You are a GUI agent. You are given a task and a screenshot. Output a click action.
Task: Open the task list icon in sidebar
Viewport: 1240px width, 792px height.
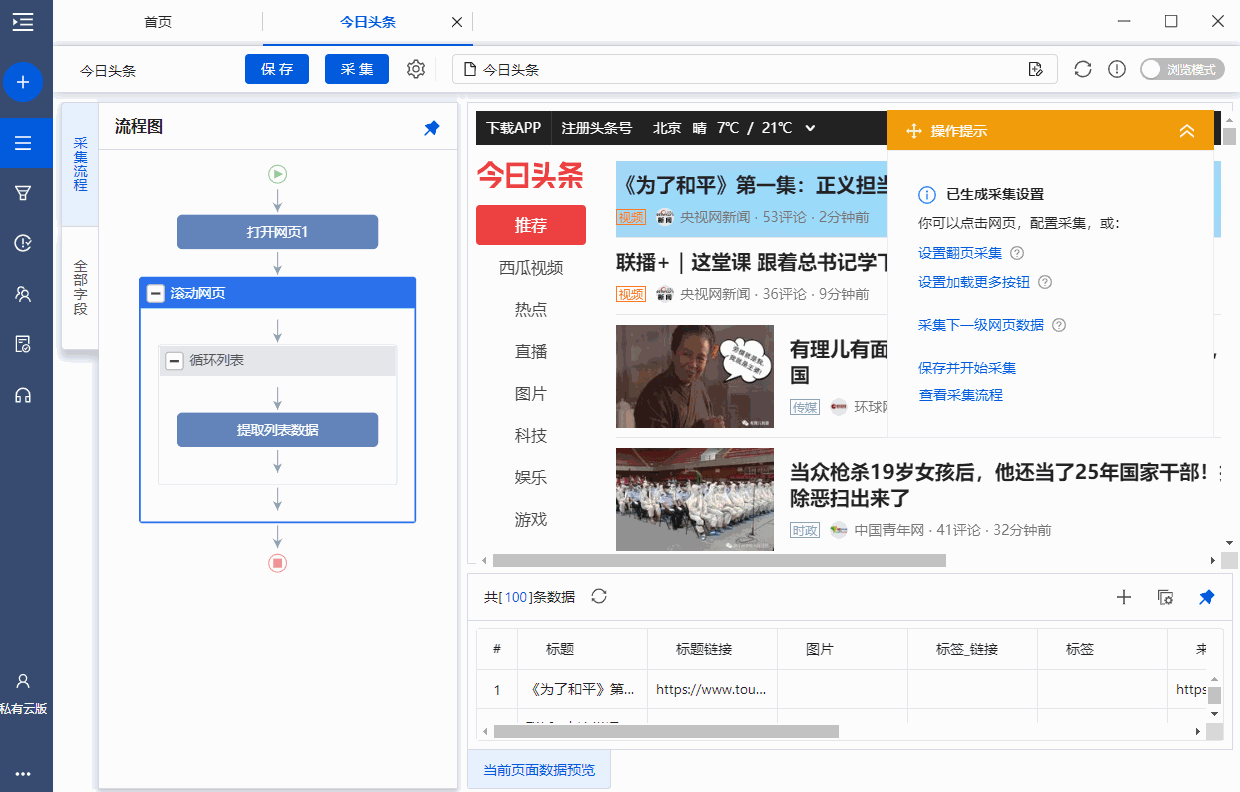click(23, 143)
